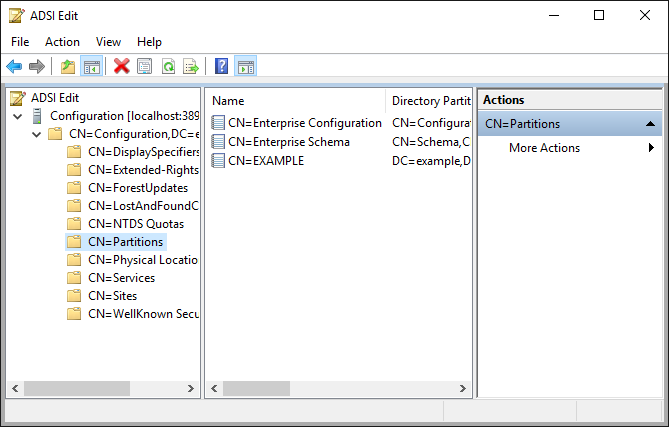The width and height of the screenshot is (669, 427).
Task: Open Help via the blue question mark icon
Action: pos(221,67)
